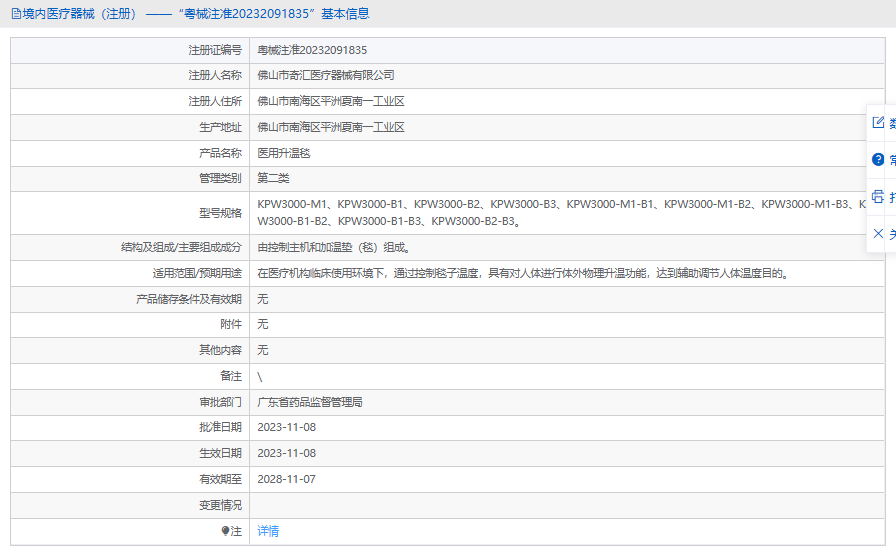896x552 pixels.
Task: Click the X close icon on the right sidebar
Action: [x=878, y=233]
